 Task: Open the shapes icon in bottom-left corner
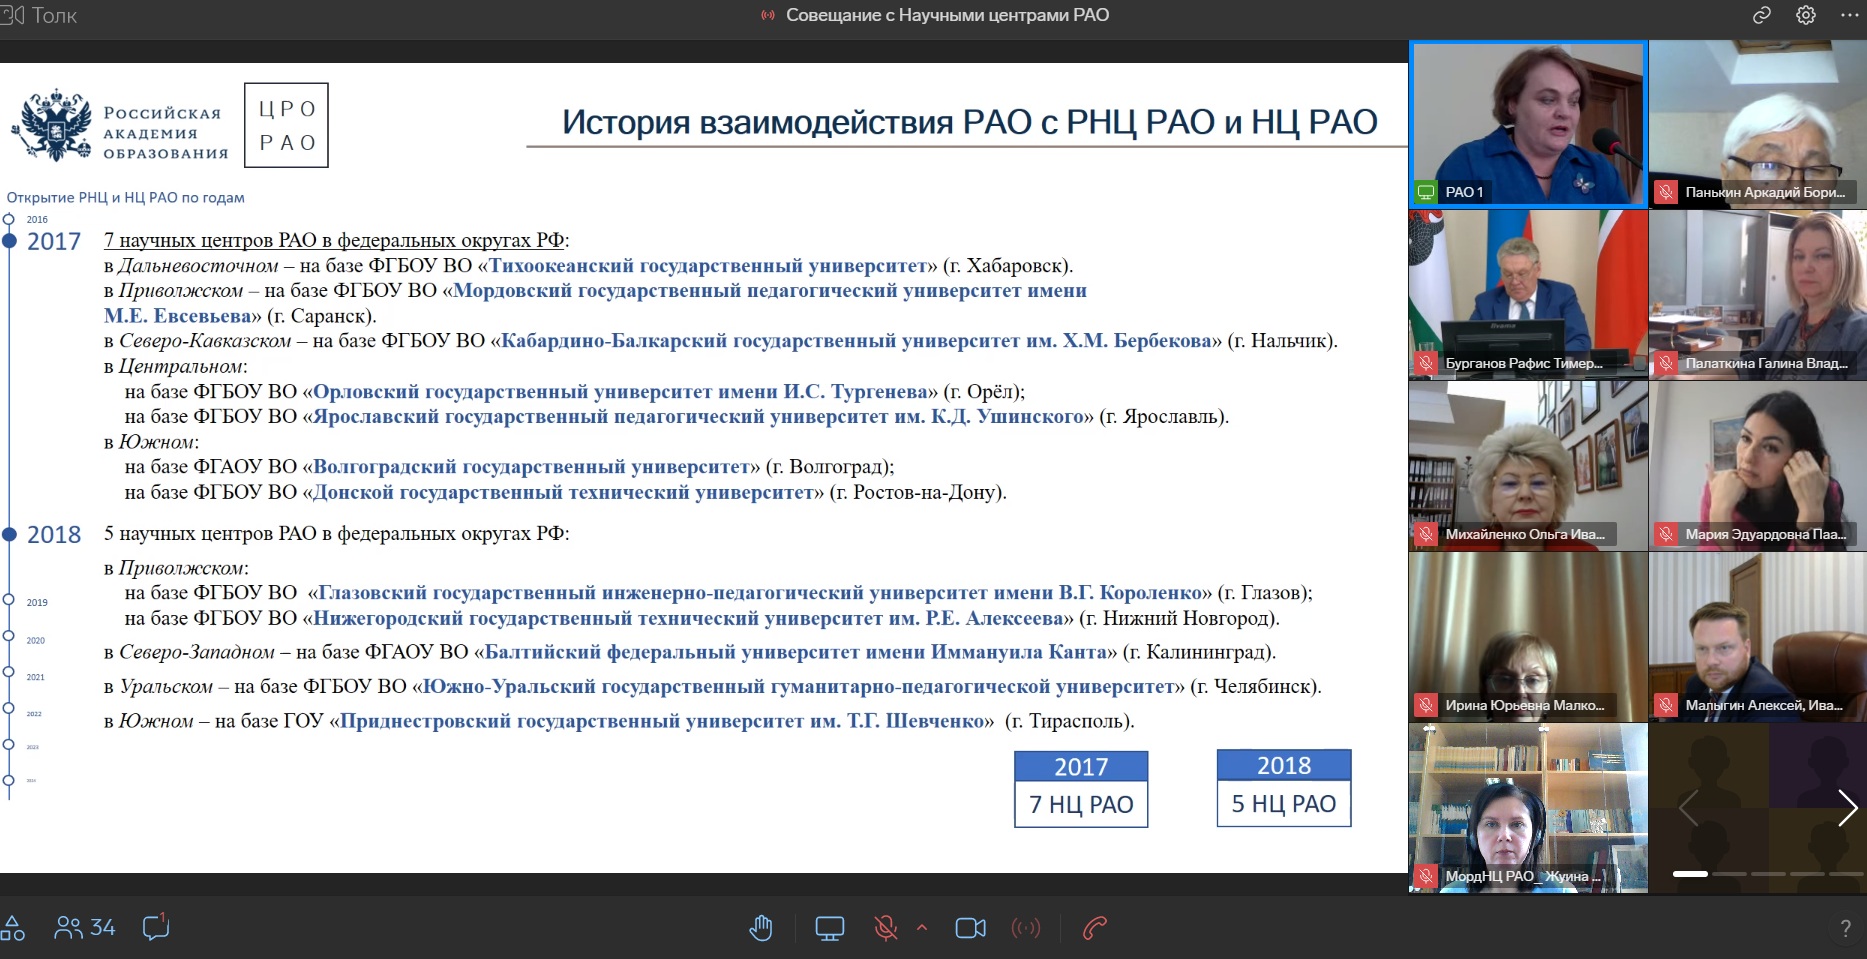13,928
